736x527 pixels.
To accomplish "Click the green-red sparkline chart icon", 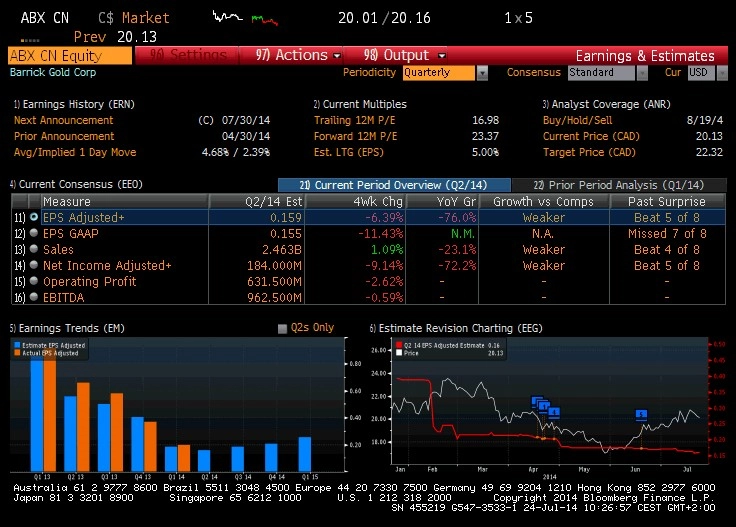I will tap(265, 19).
